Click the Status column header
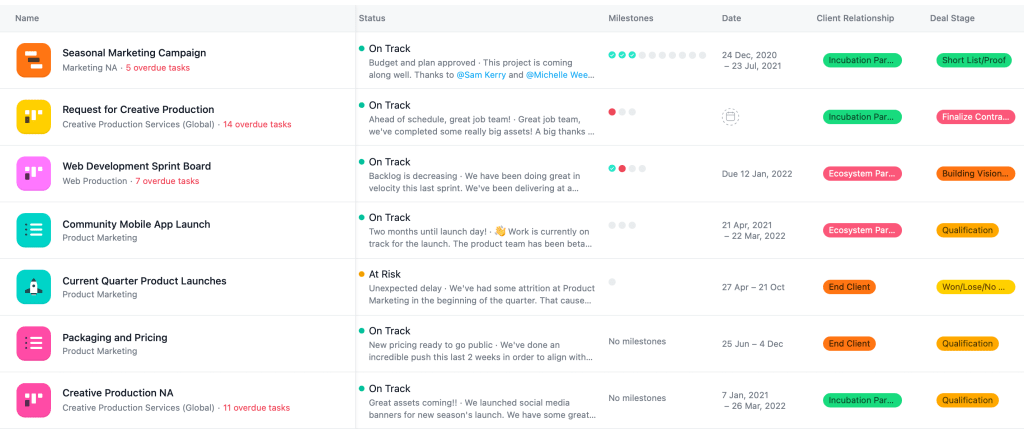This screenshot has height=429, width=1024. point(372,18)
